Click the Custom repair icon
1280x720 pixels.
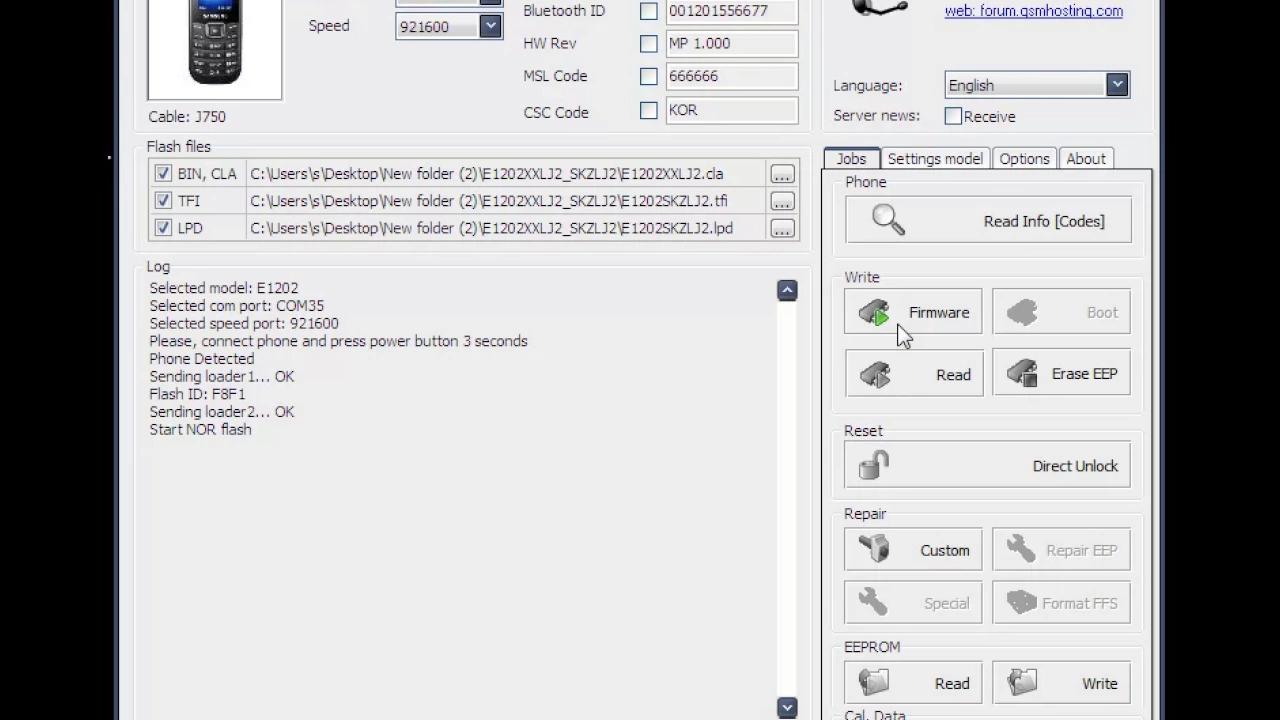[874, 549]
